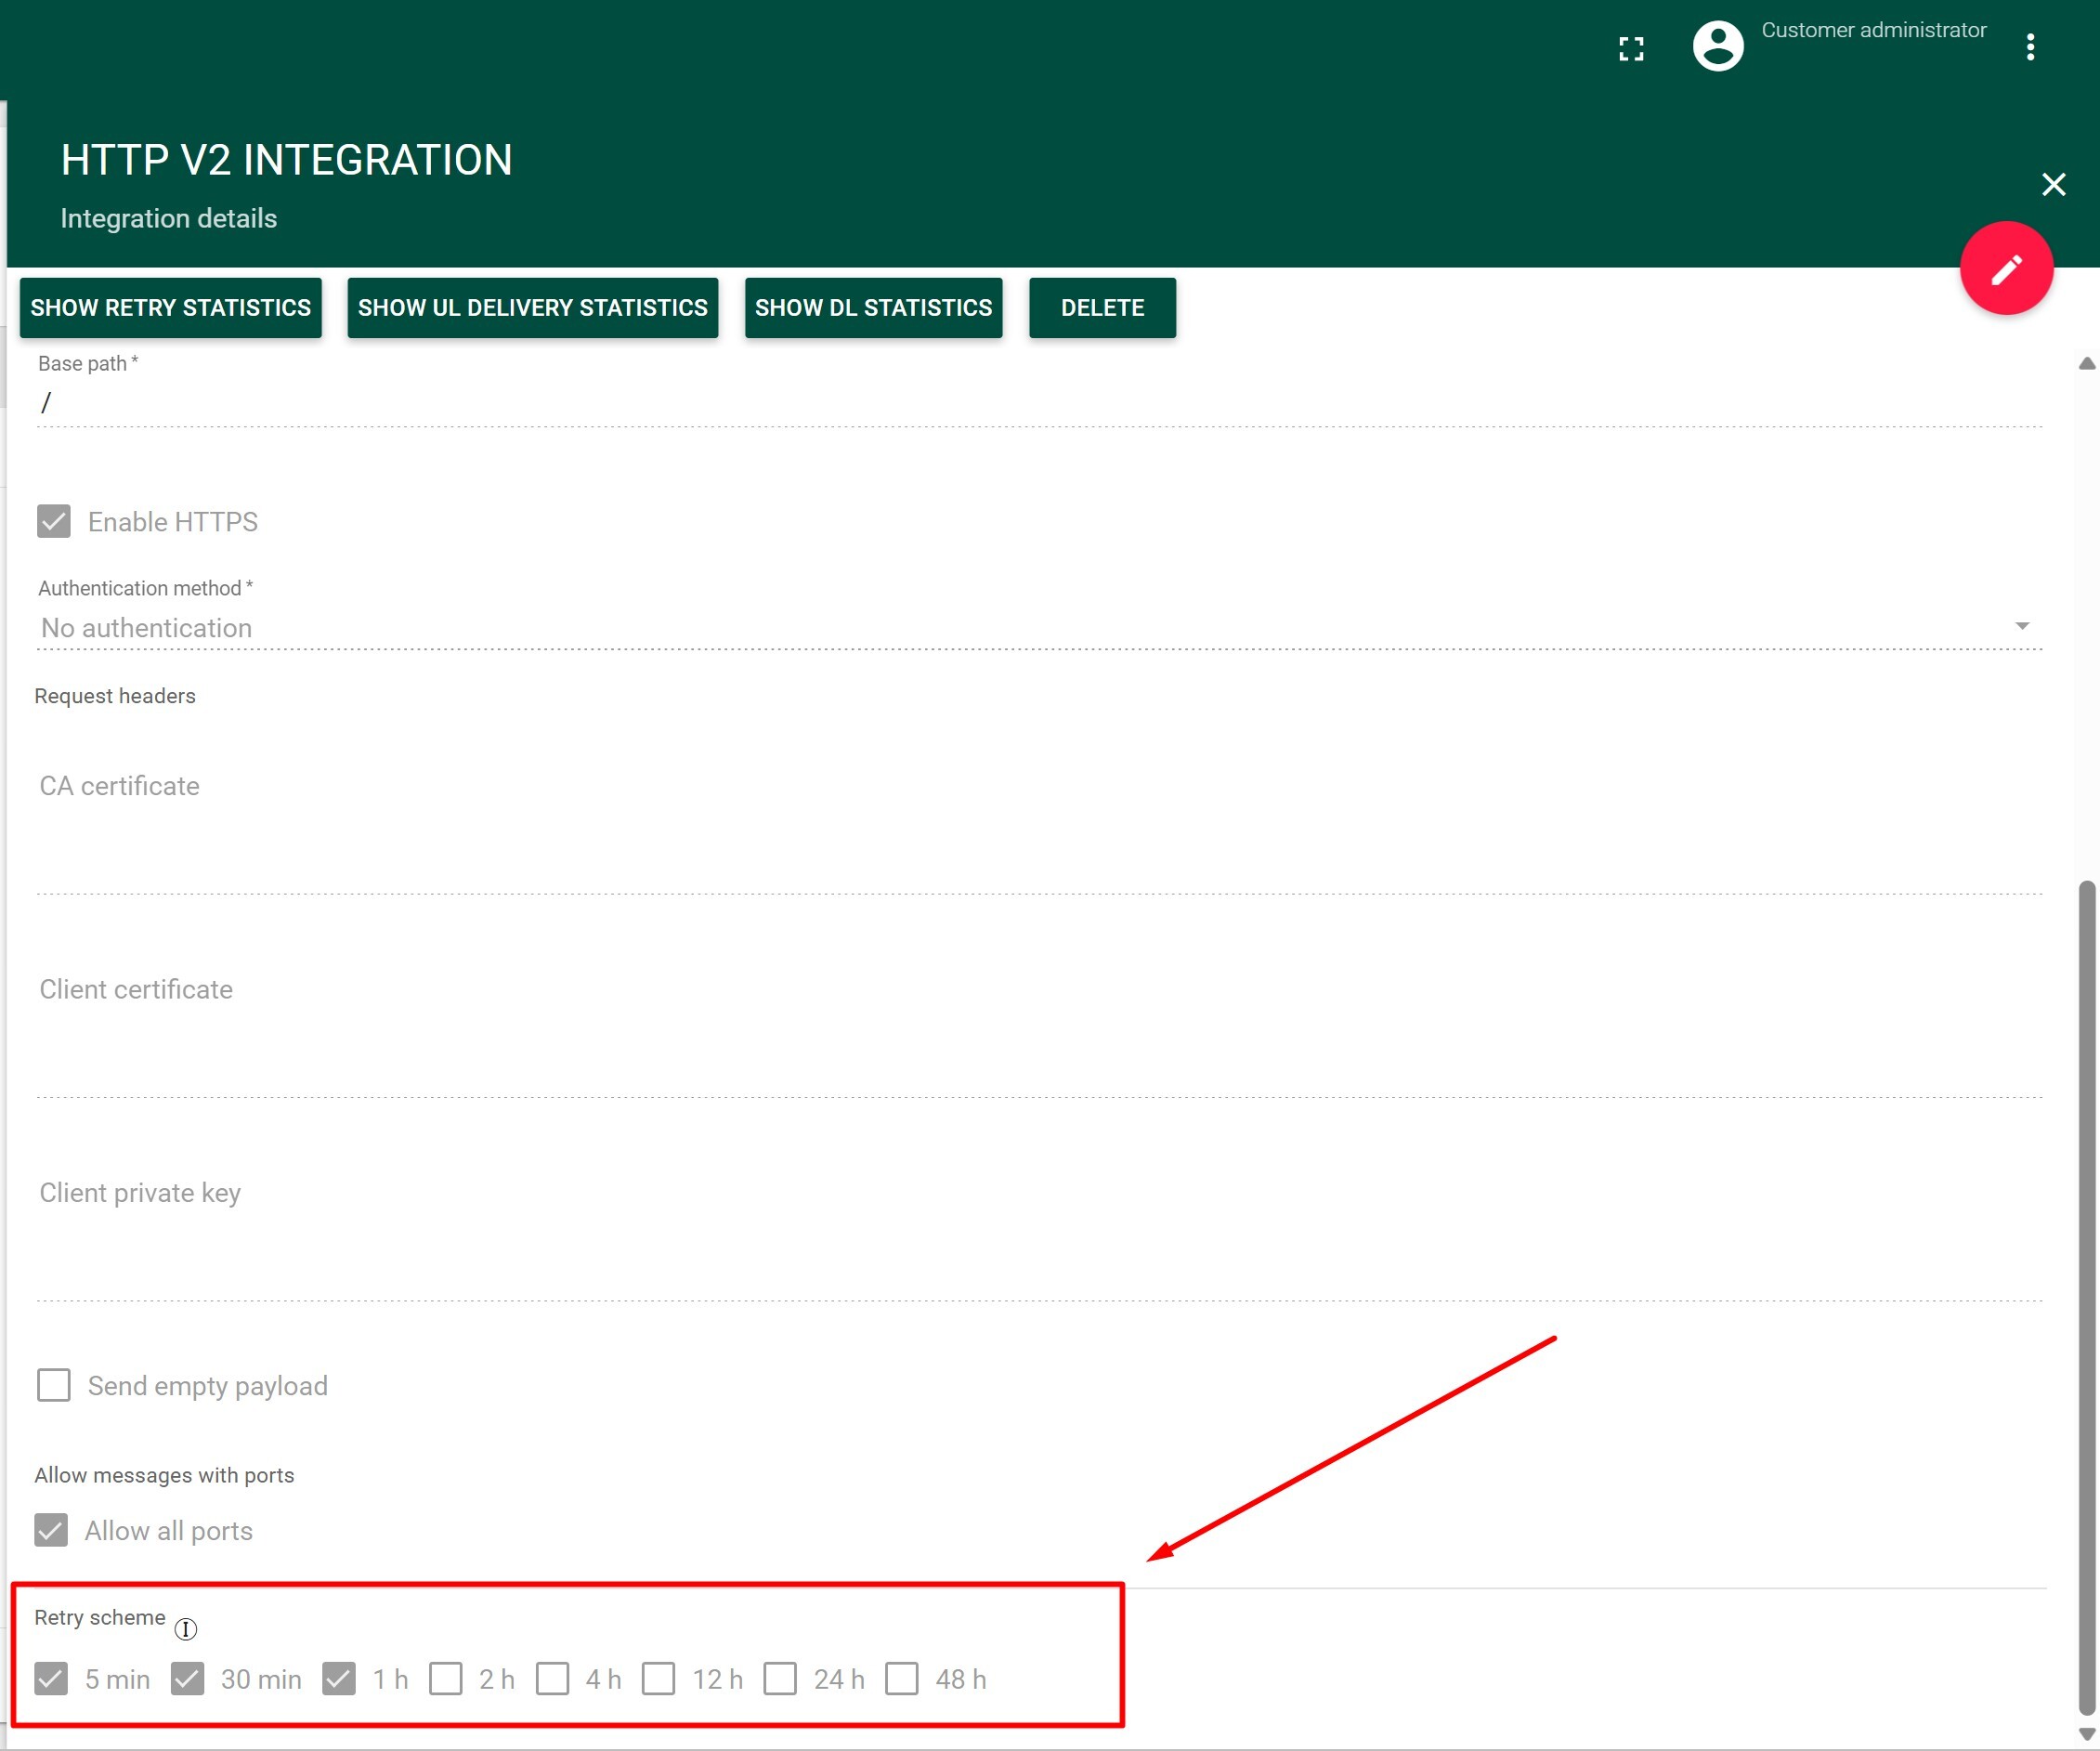Delete this integration
This screenshot has height=1751, width=2100.
[x=1102, y=308]
